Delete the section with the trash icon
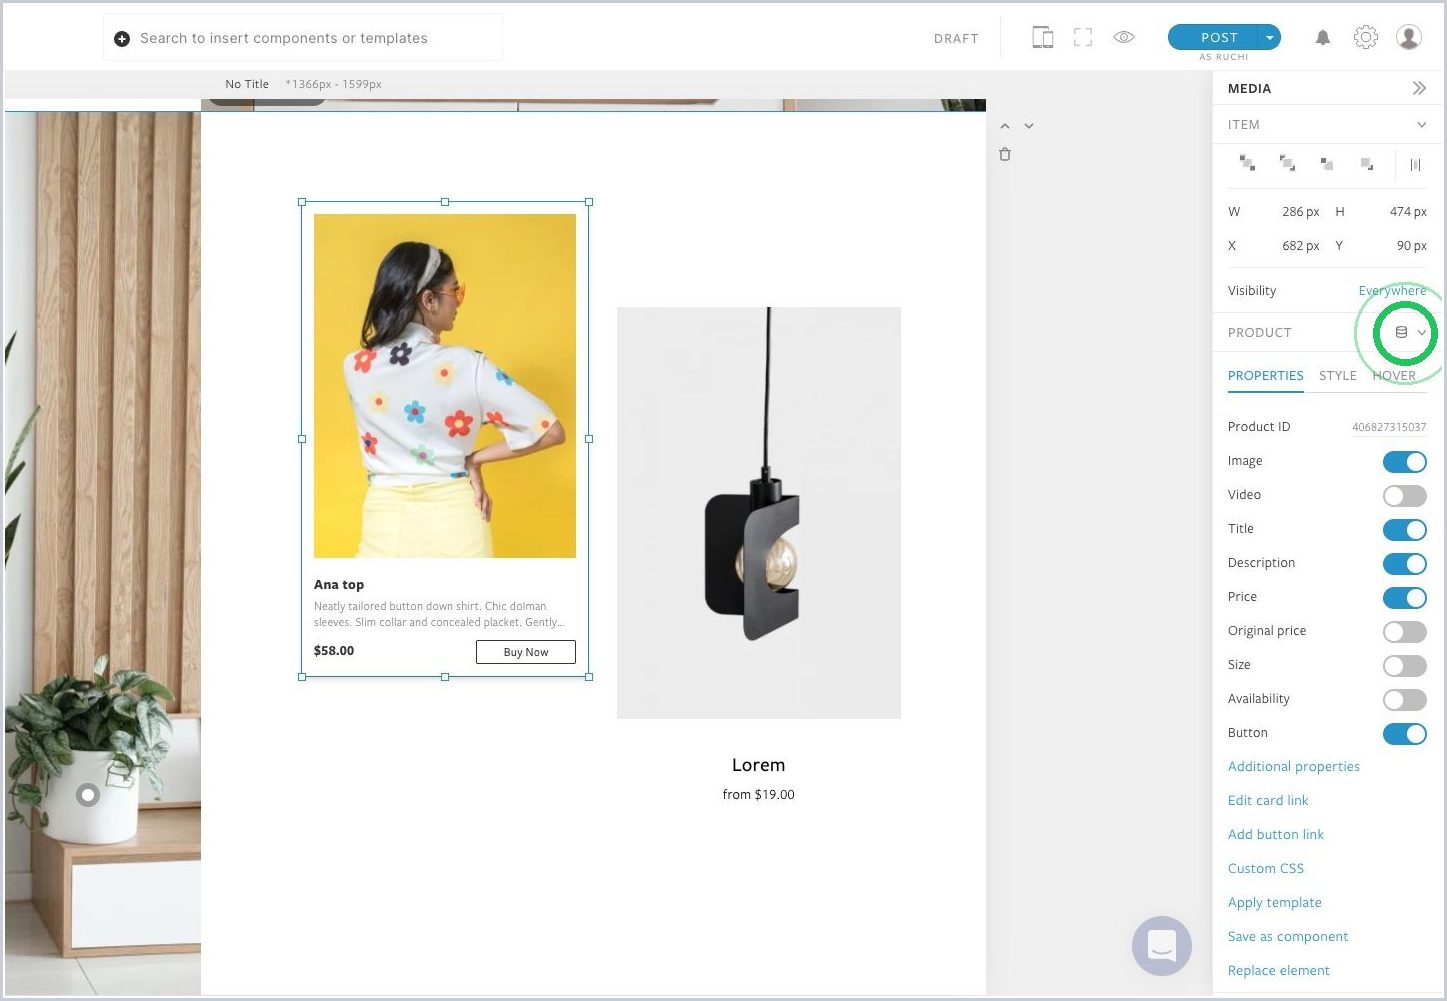This screenshot has width=1447, height=1001. pyautogui.click(x=1005, y=154)
